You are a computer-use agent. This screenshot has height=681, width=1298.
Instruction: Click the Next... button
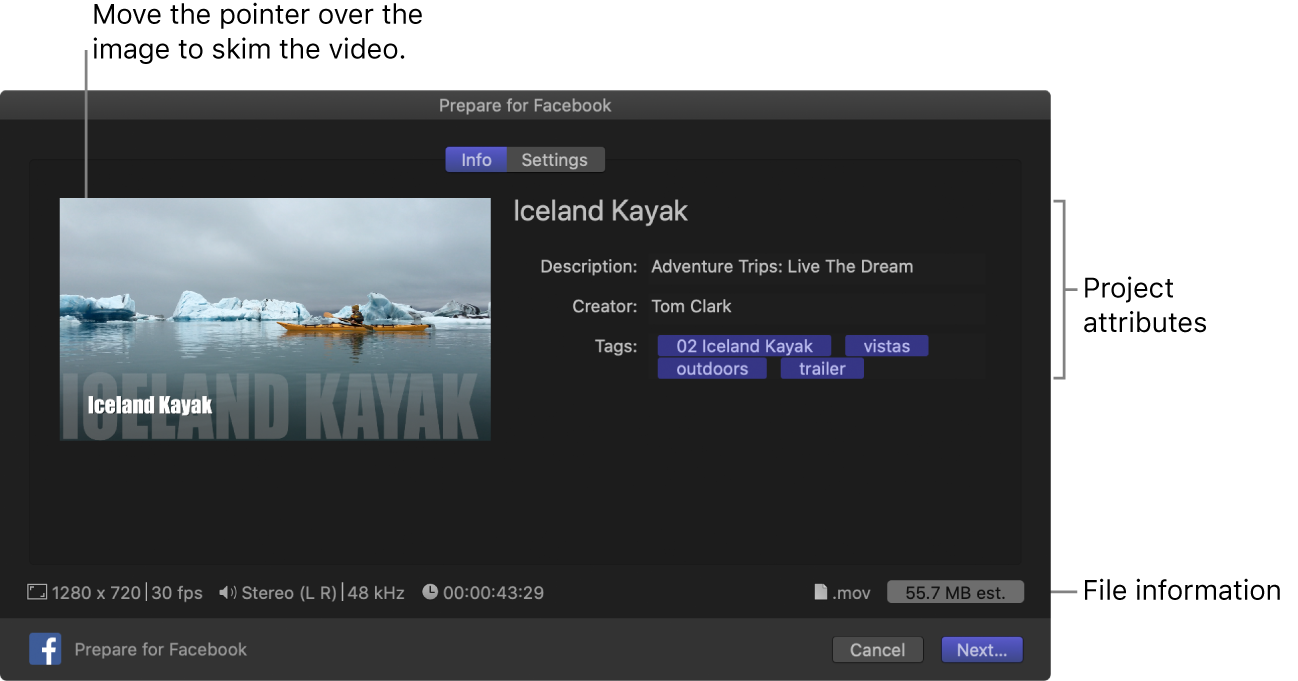point(982,650)
